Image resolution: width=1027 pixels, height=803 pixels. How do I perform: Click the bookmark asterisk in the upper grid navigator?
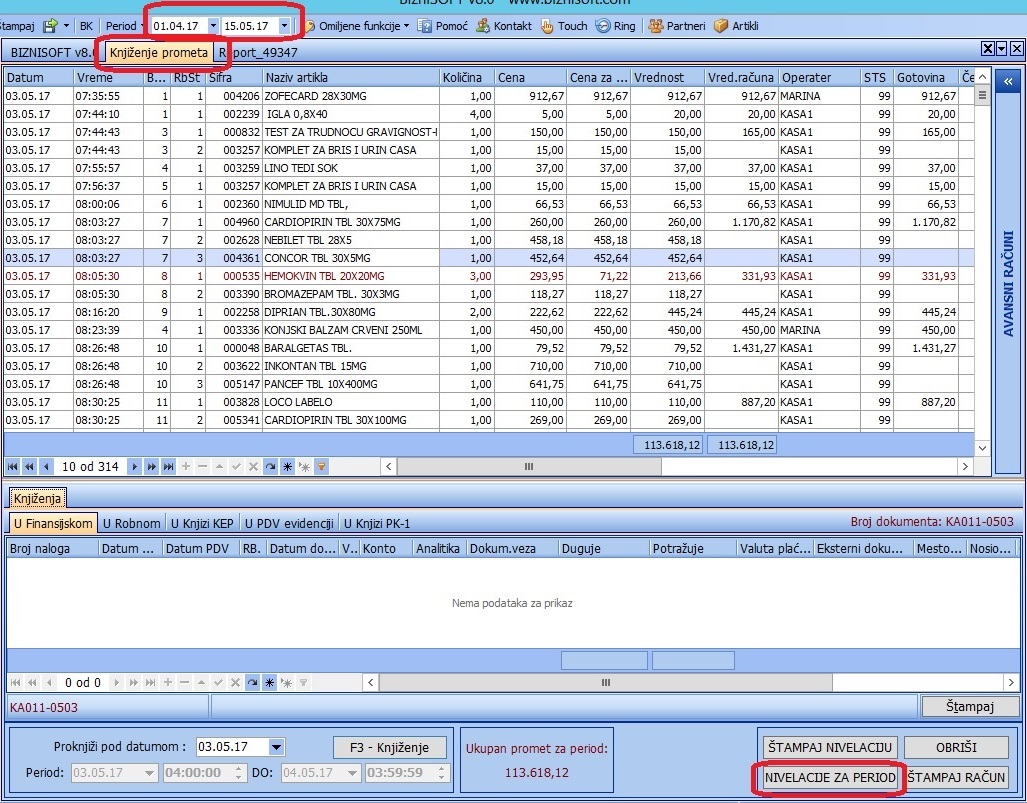coord(287,467)
